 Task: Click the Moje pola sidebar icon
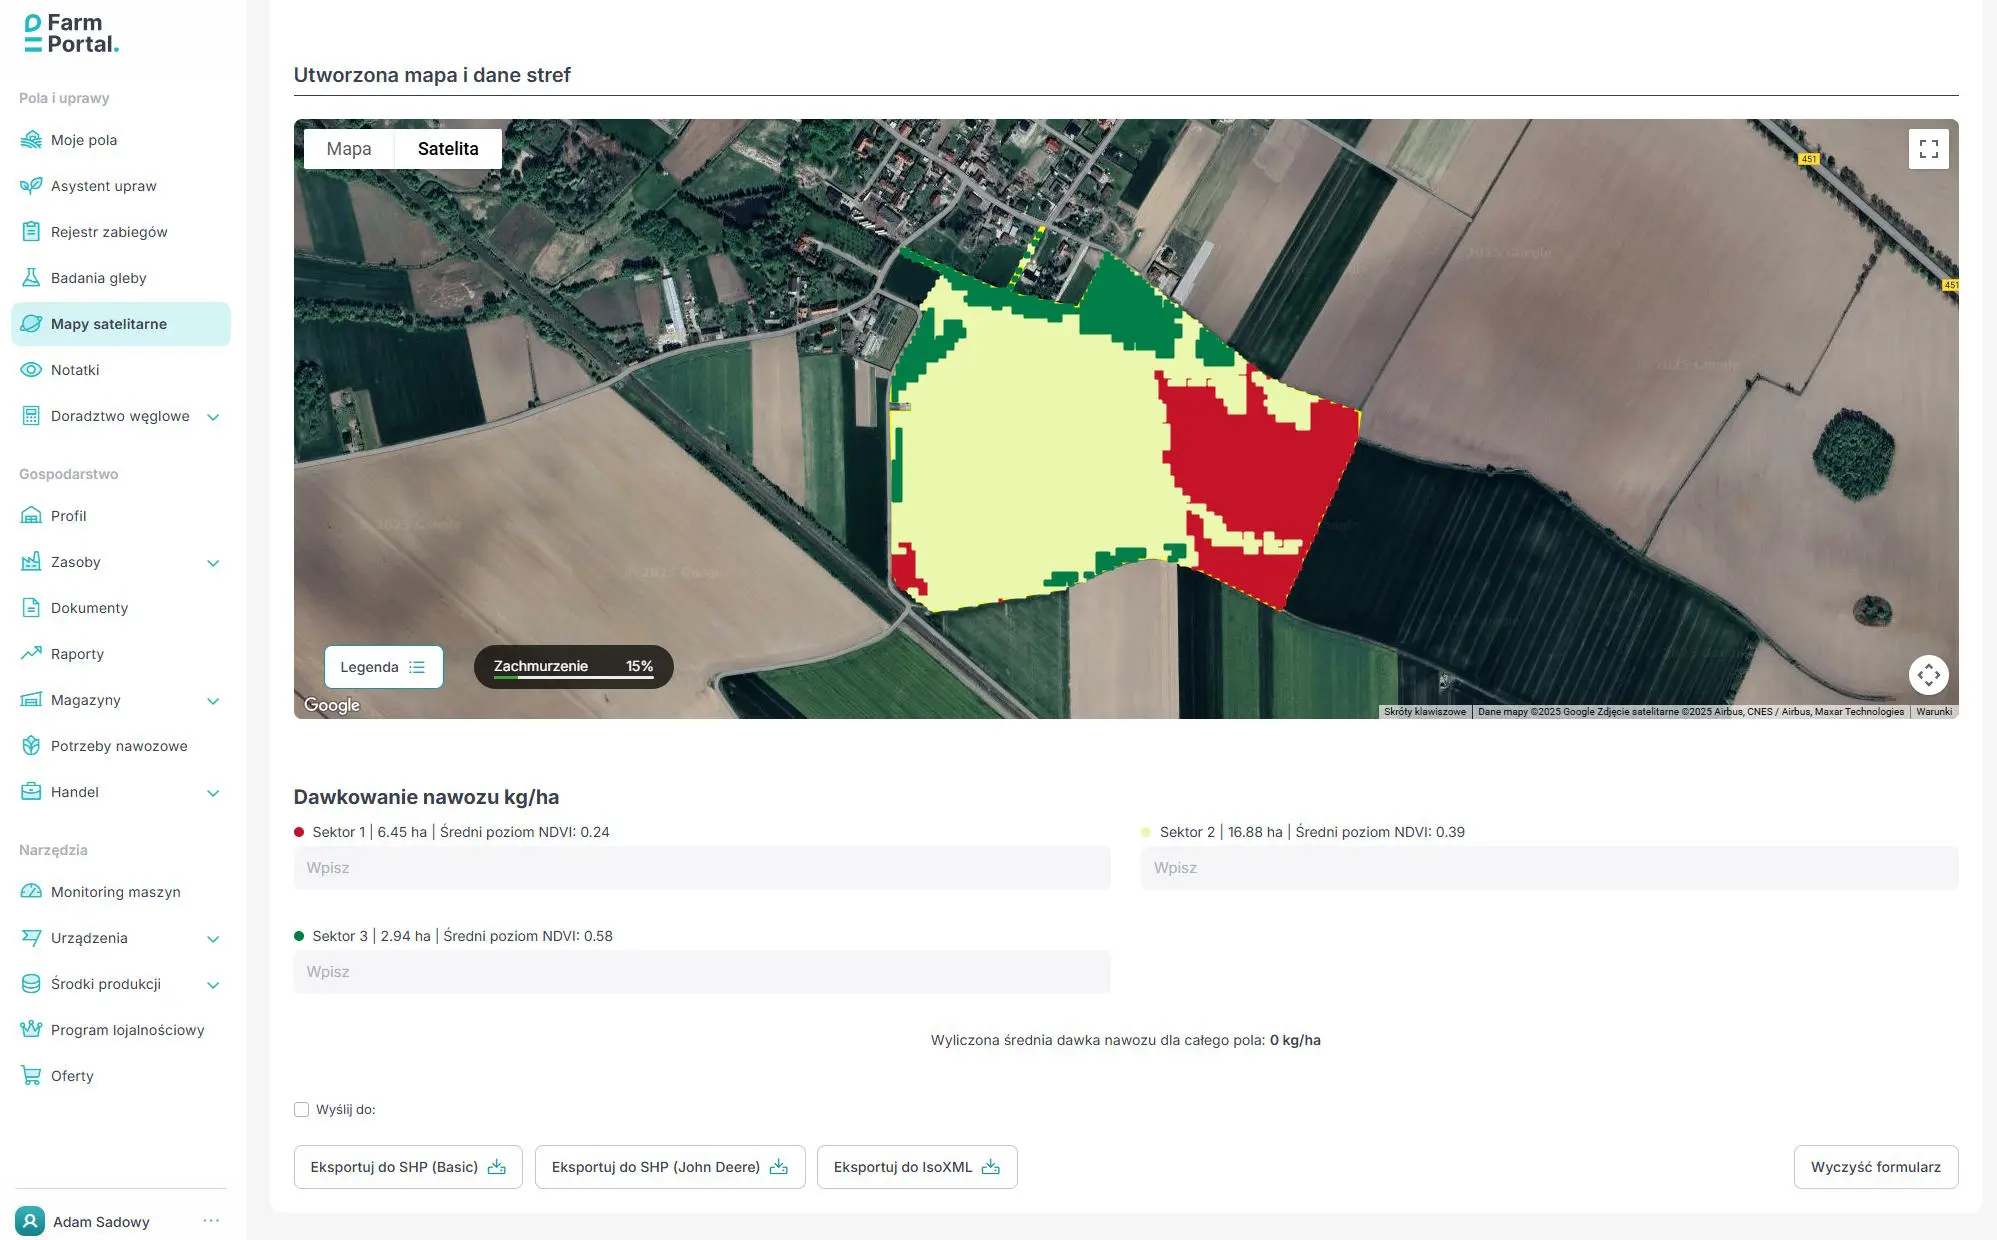(x=31, y=140)
